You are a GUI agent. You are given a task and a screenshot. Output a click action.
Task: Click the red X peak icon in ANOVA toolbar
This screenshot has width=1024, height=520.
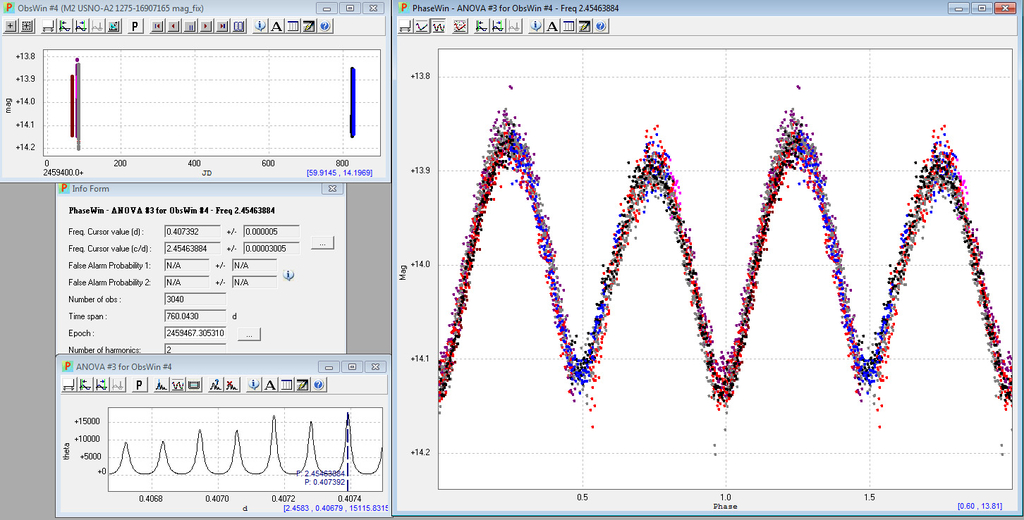click(230, 385)
